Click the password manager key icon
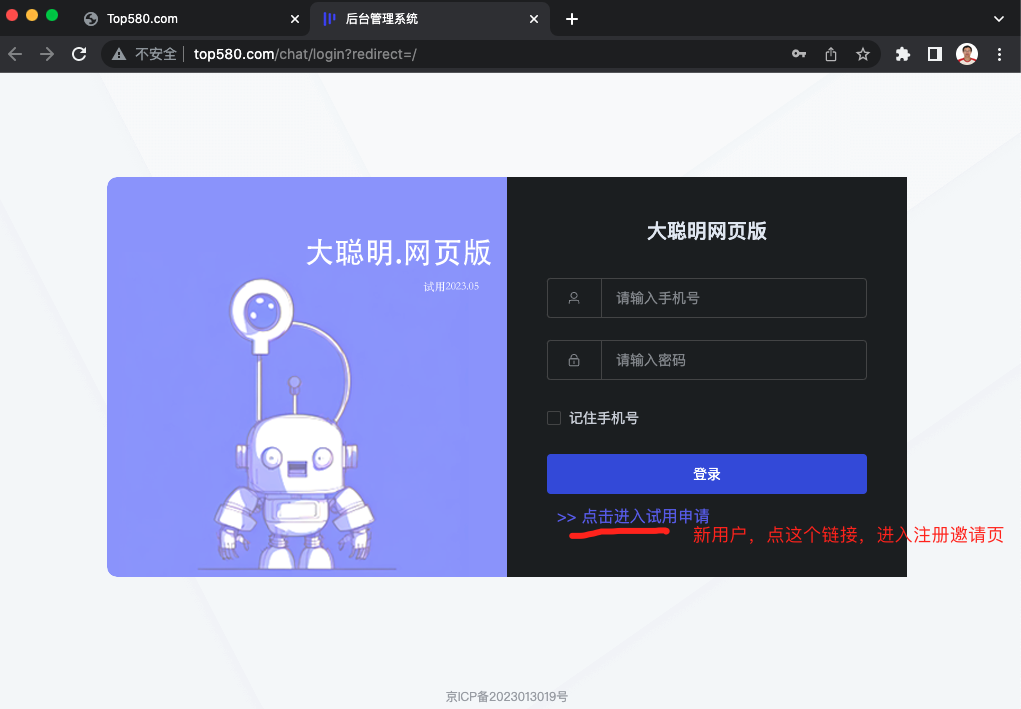This screenshot has width=1021, height=709. click(798, 54)
